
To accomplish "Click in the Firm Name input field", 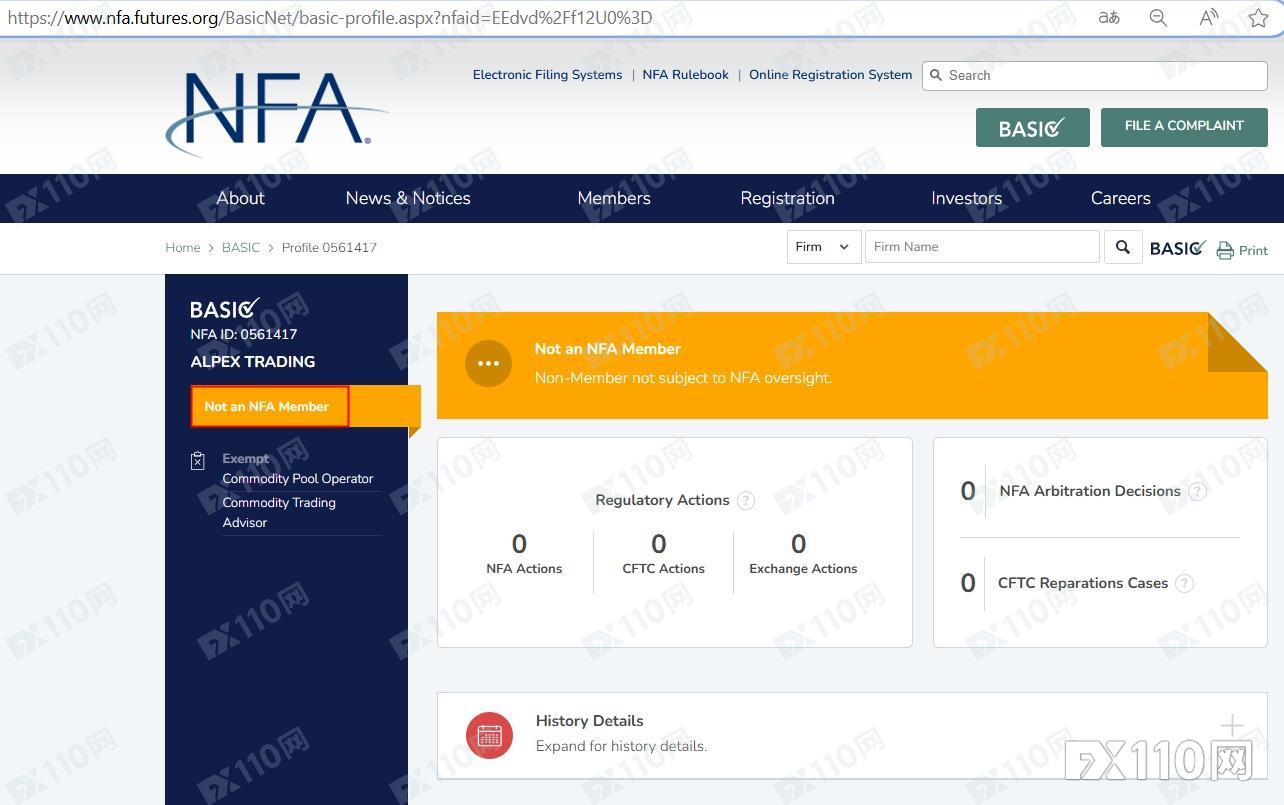I will coord(982,247).
